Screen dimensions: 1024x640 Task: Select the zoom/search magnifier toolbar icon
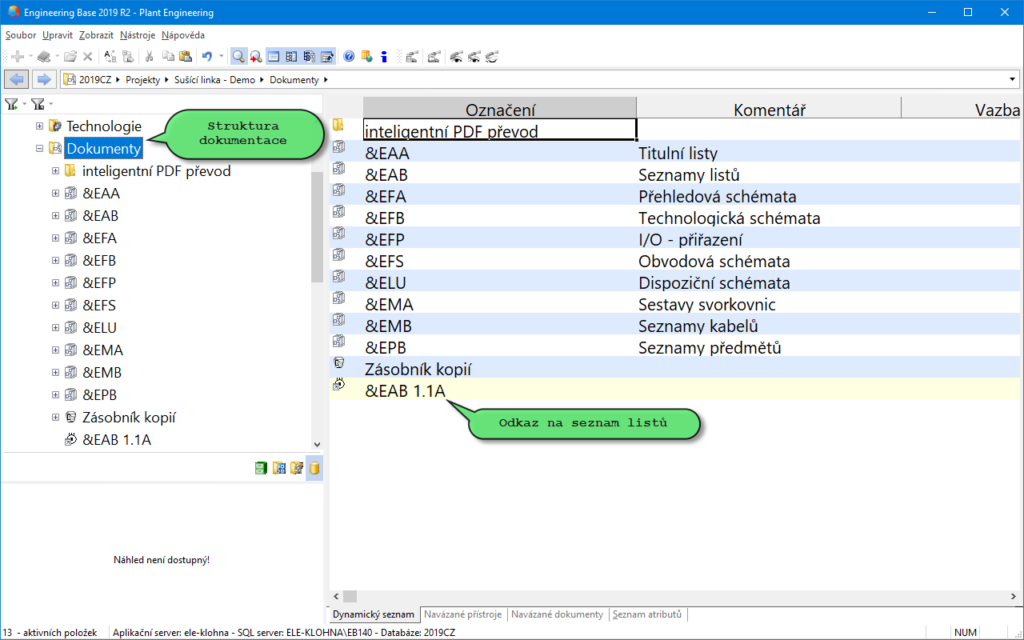pos(237,56)
